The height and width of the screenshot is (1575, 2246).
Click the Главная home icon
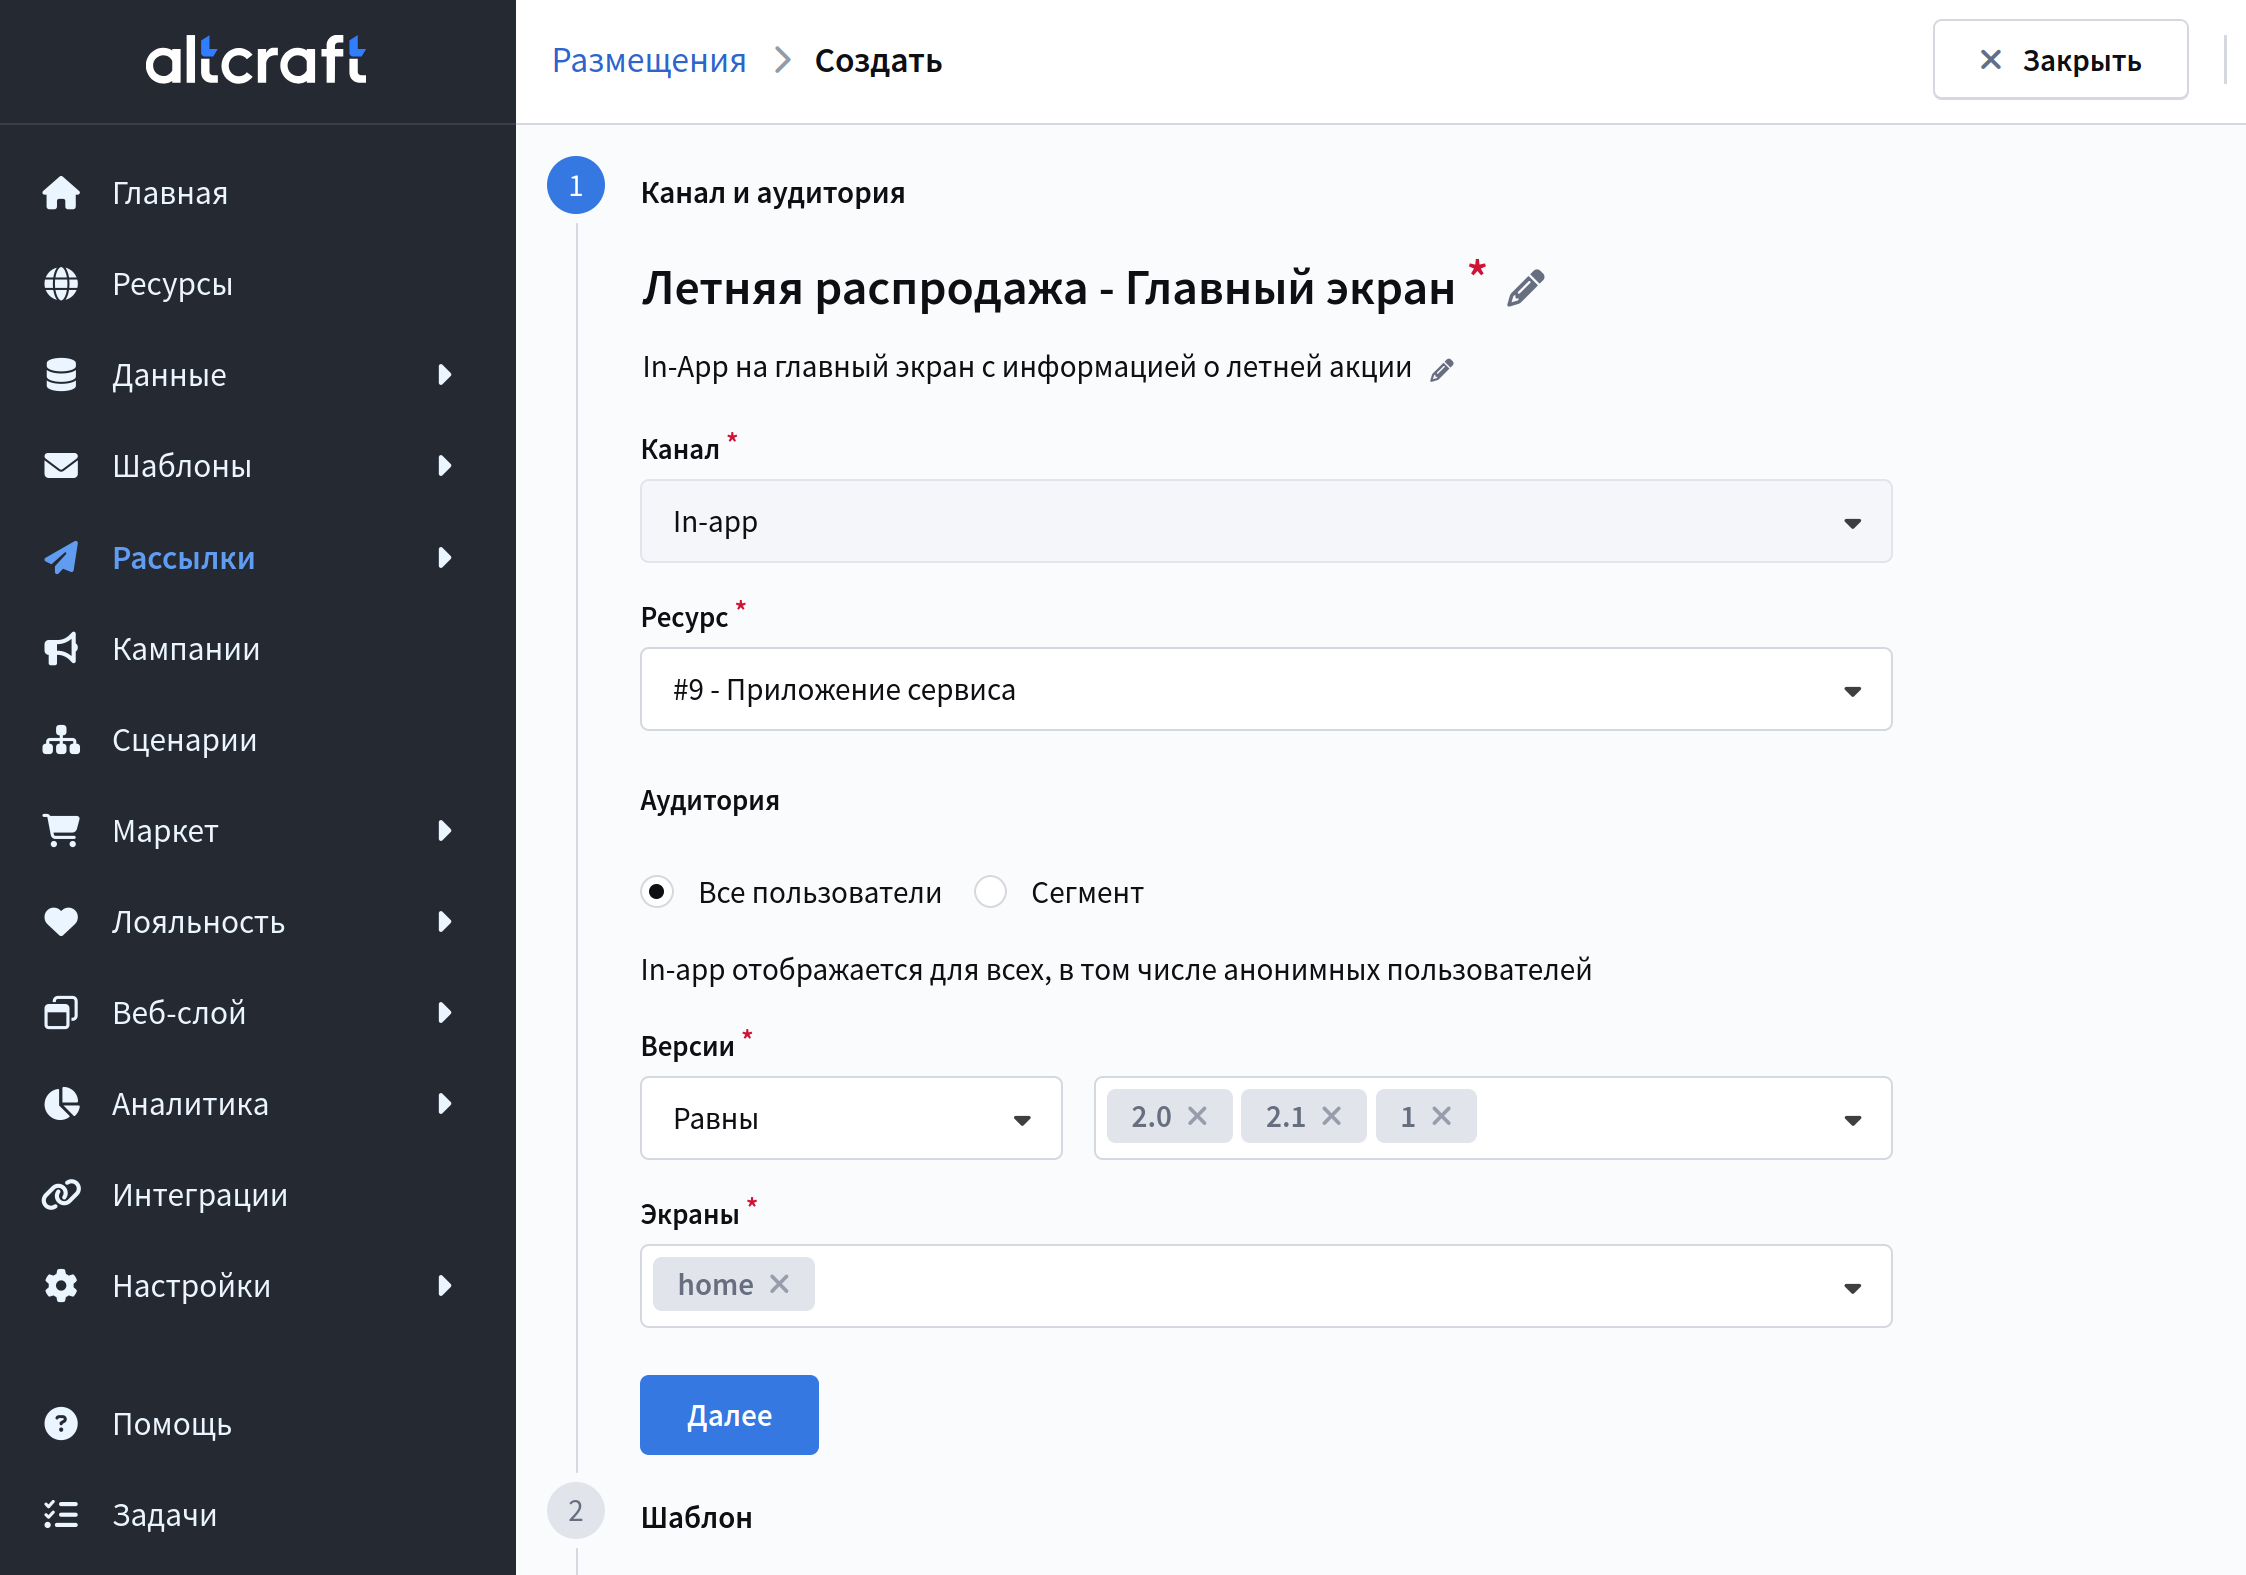tap(61, 193)
